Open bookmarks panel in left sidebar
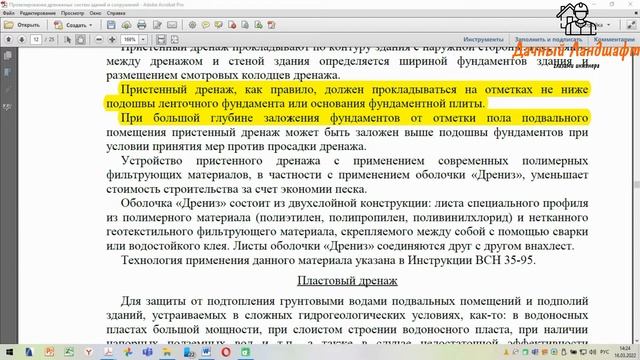Screen dimensions: 640x360 tap(8, 73)
